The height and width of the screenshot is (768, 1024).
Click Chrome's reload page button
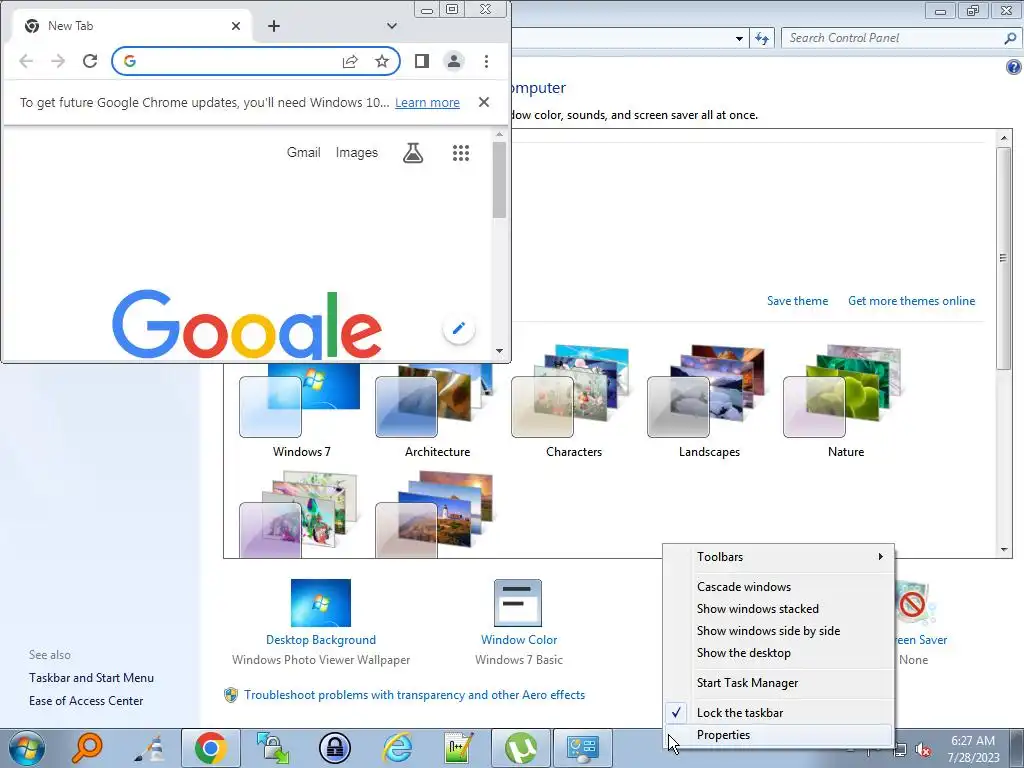coord(90,61)
